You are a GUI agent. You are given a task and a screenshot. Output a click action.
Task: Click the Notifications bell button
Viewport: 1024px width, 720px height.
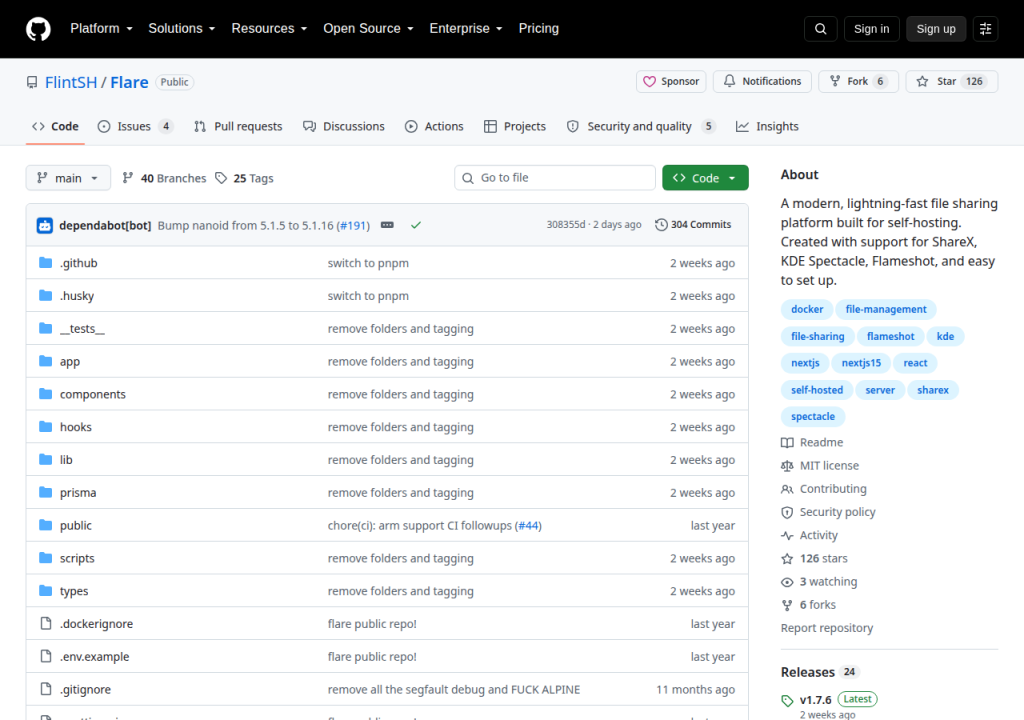(762, 81)
